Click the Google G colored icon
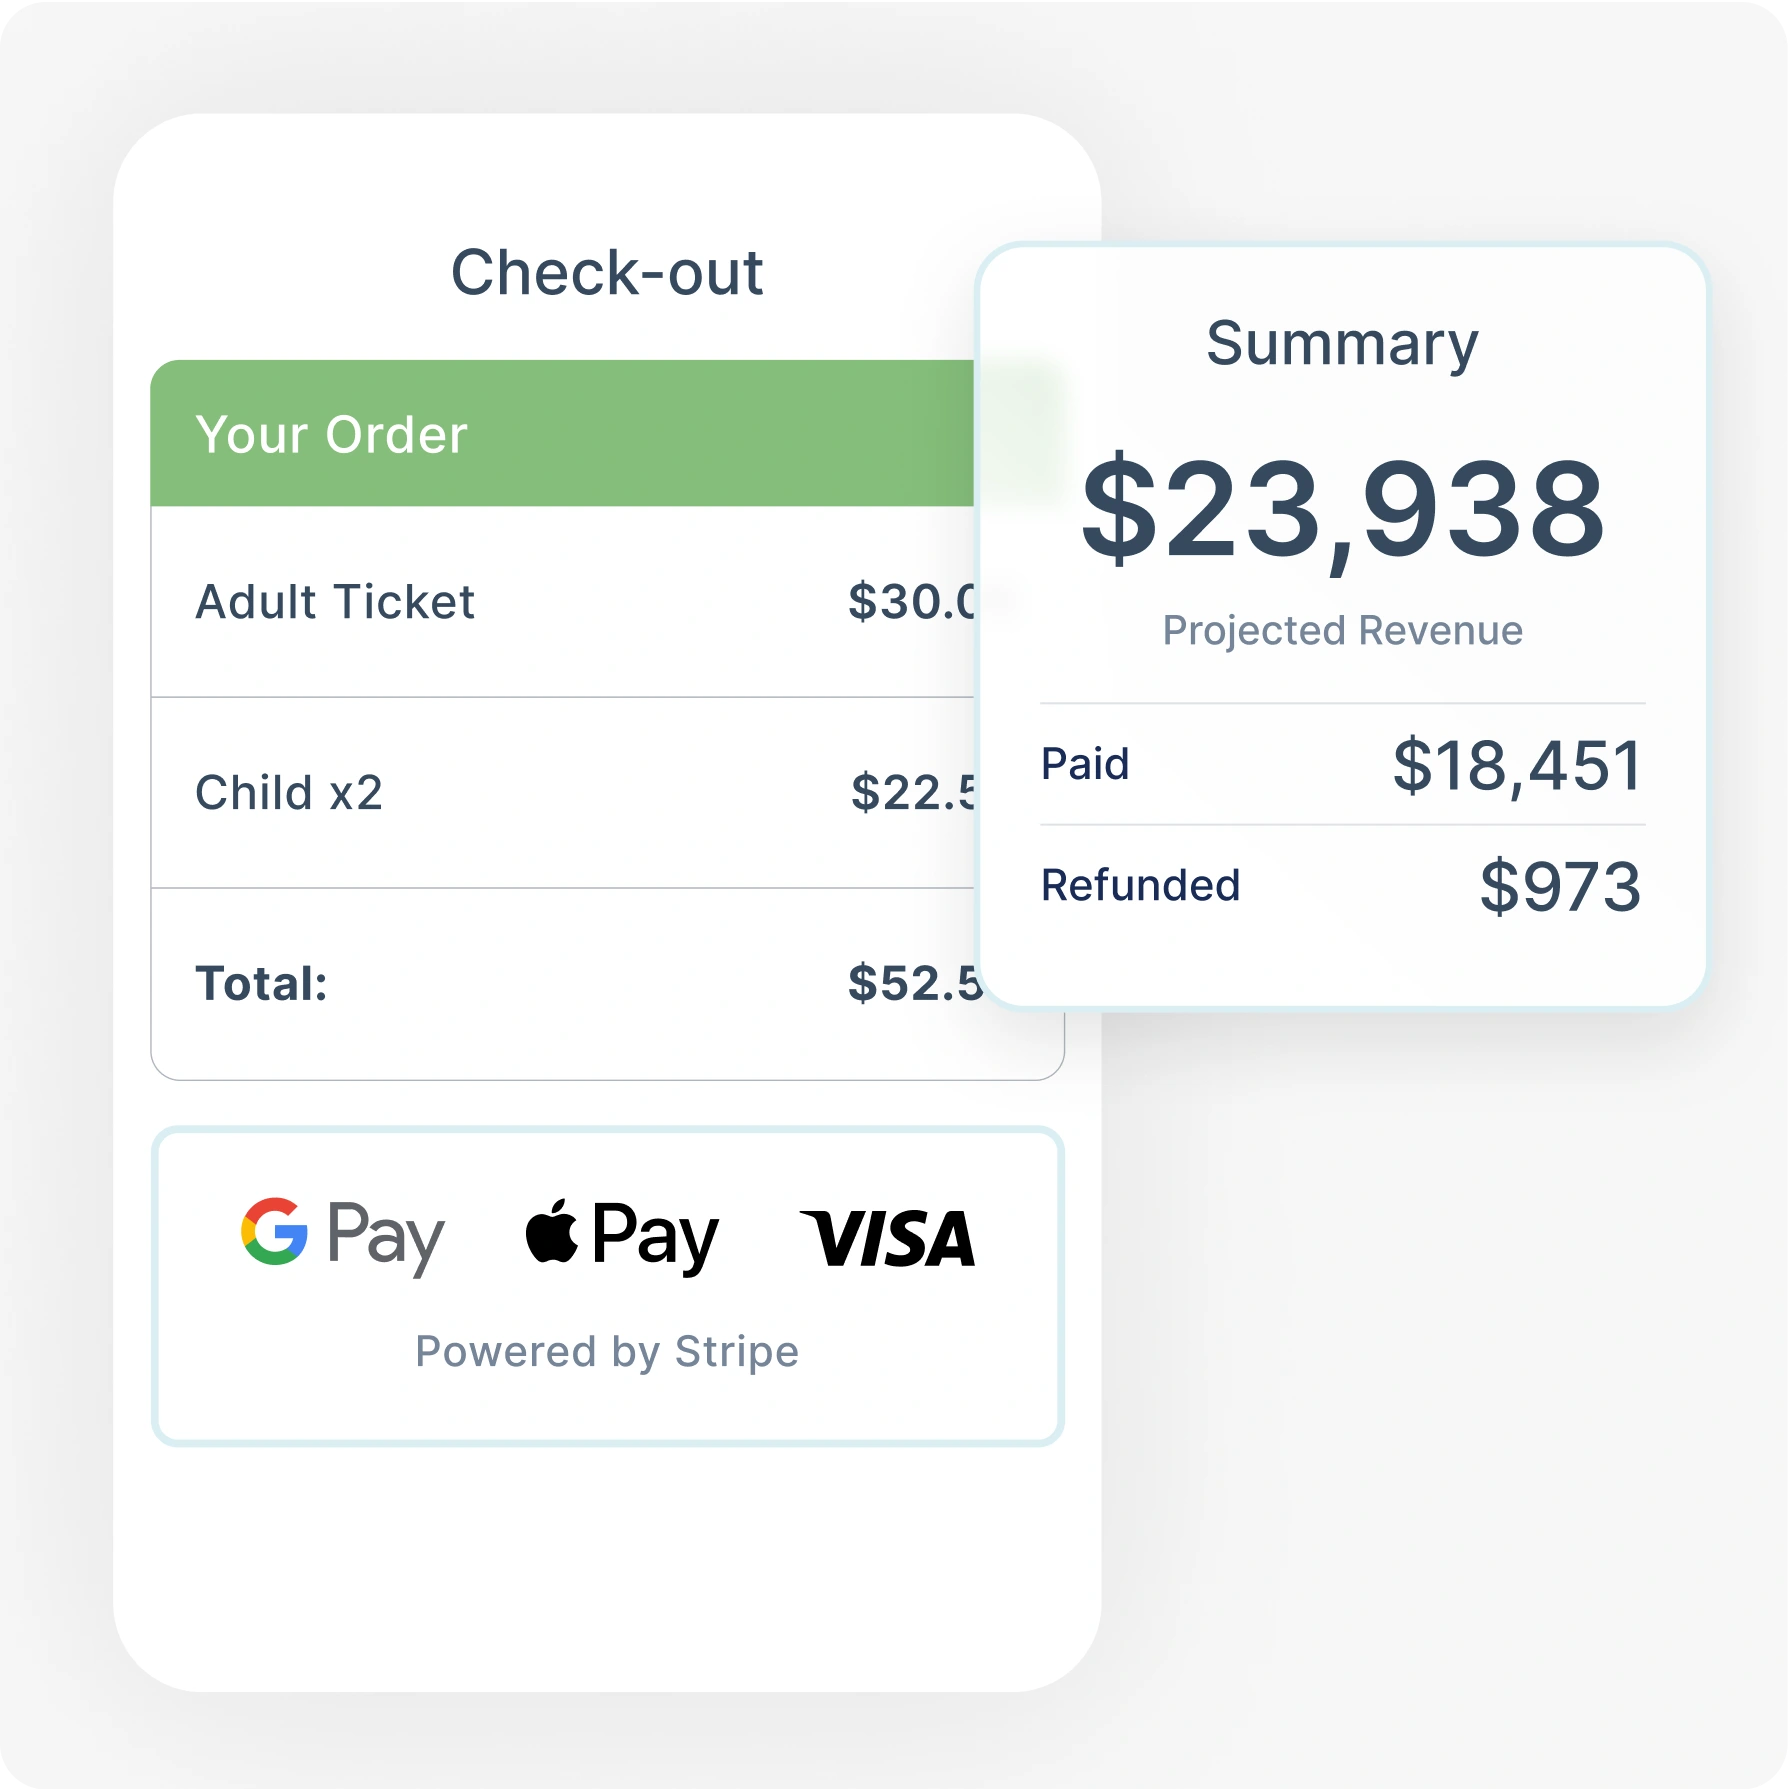Screen dimensions: 1788x1789 [x=274, y=1231]
